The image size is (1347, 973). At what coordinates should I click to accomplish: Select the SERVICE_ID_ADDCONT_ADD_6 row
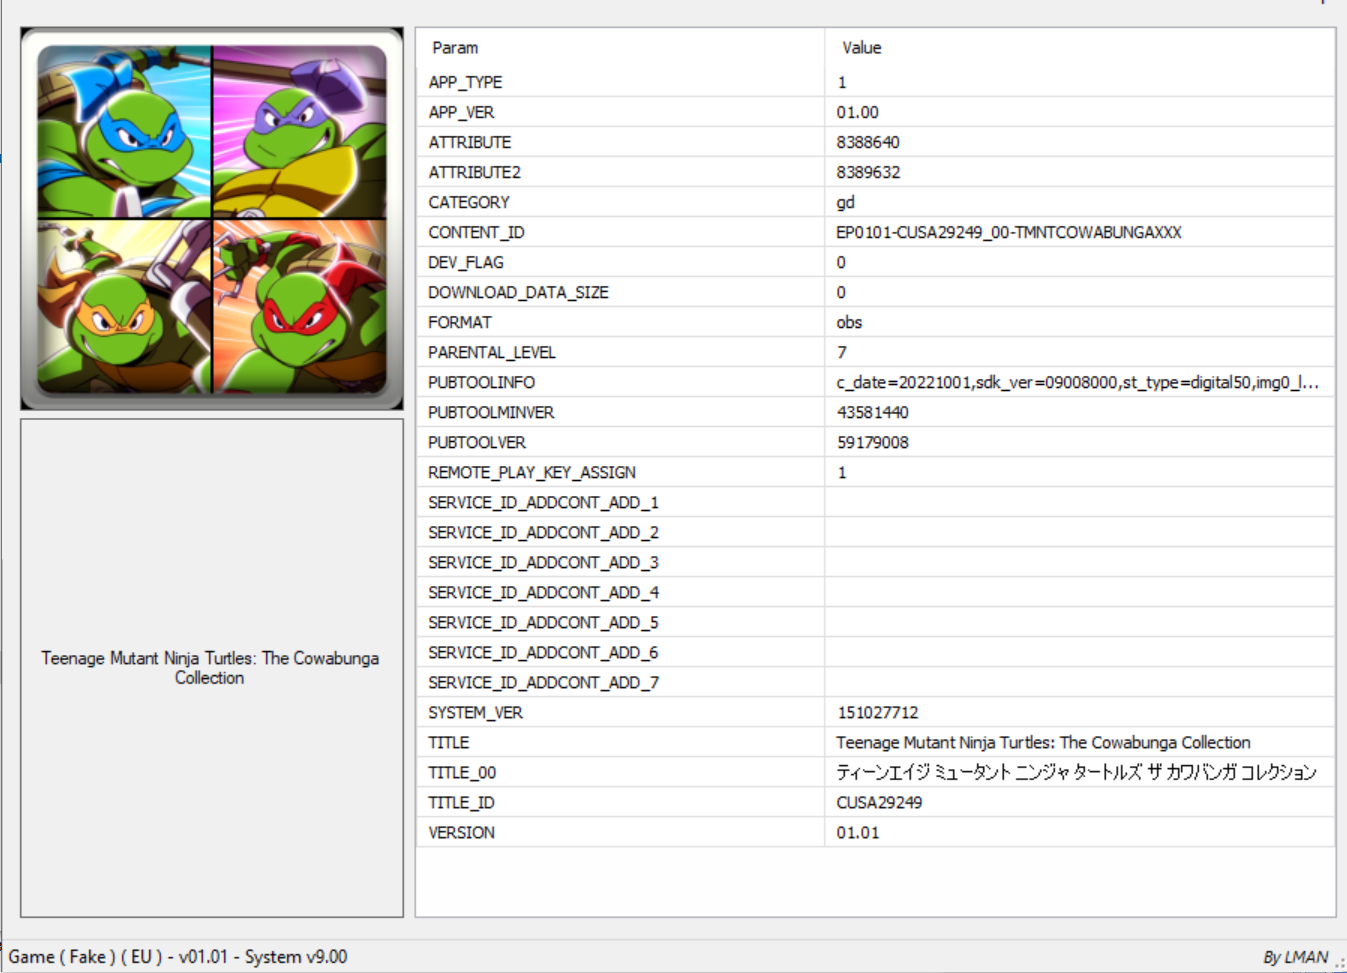pyautogui.click(x=876, y=652)
